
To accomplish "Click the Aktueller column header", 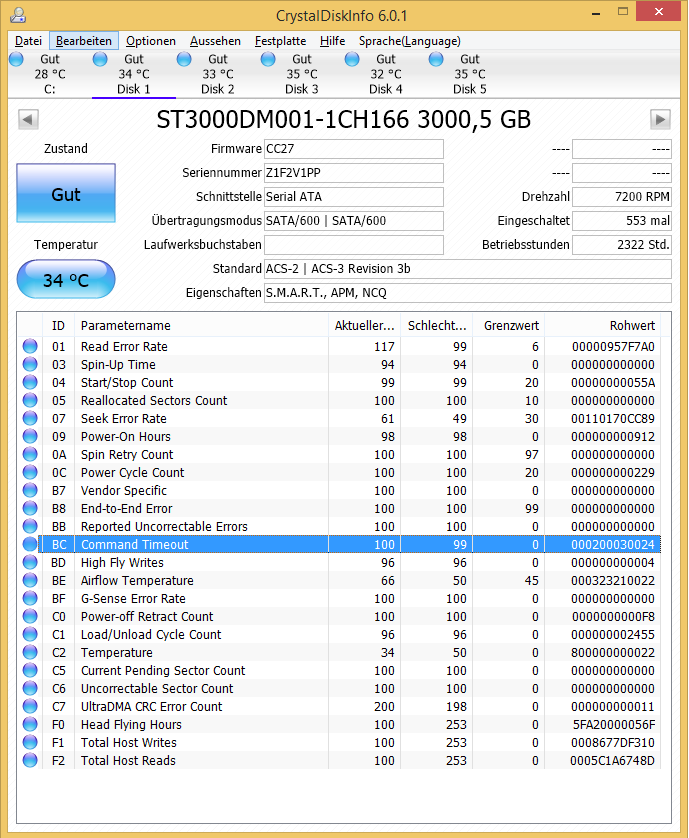I will (365, 325).
